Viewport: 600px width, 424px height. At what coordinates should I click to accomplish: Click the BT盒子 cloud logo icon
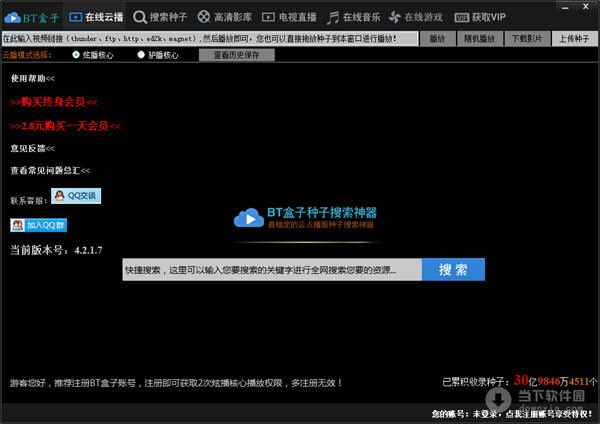pos(12,17)
